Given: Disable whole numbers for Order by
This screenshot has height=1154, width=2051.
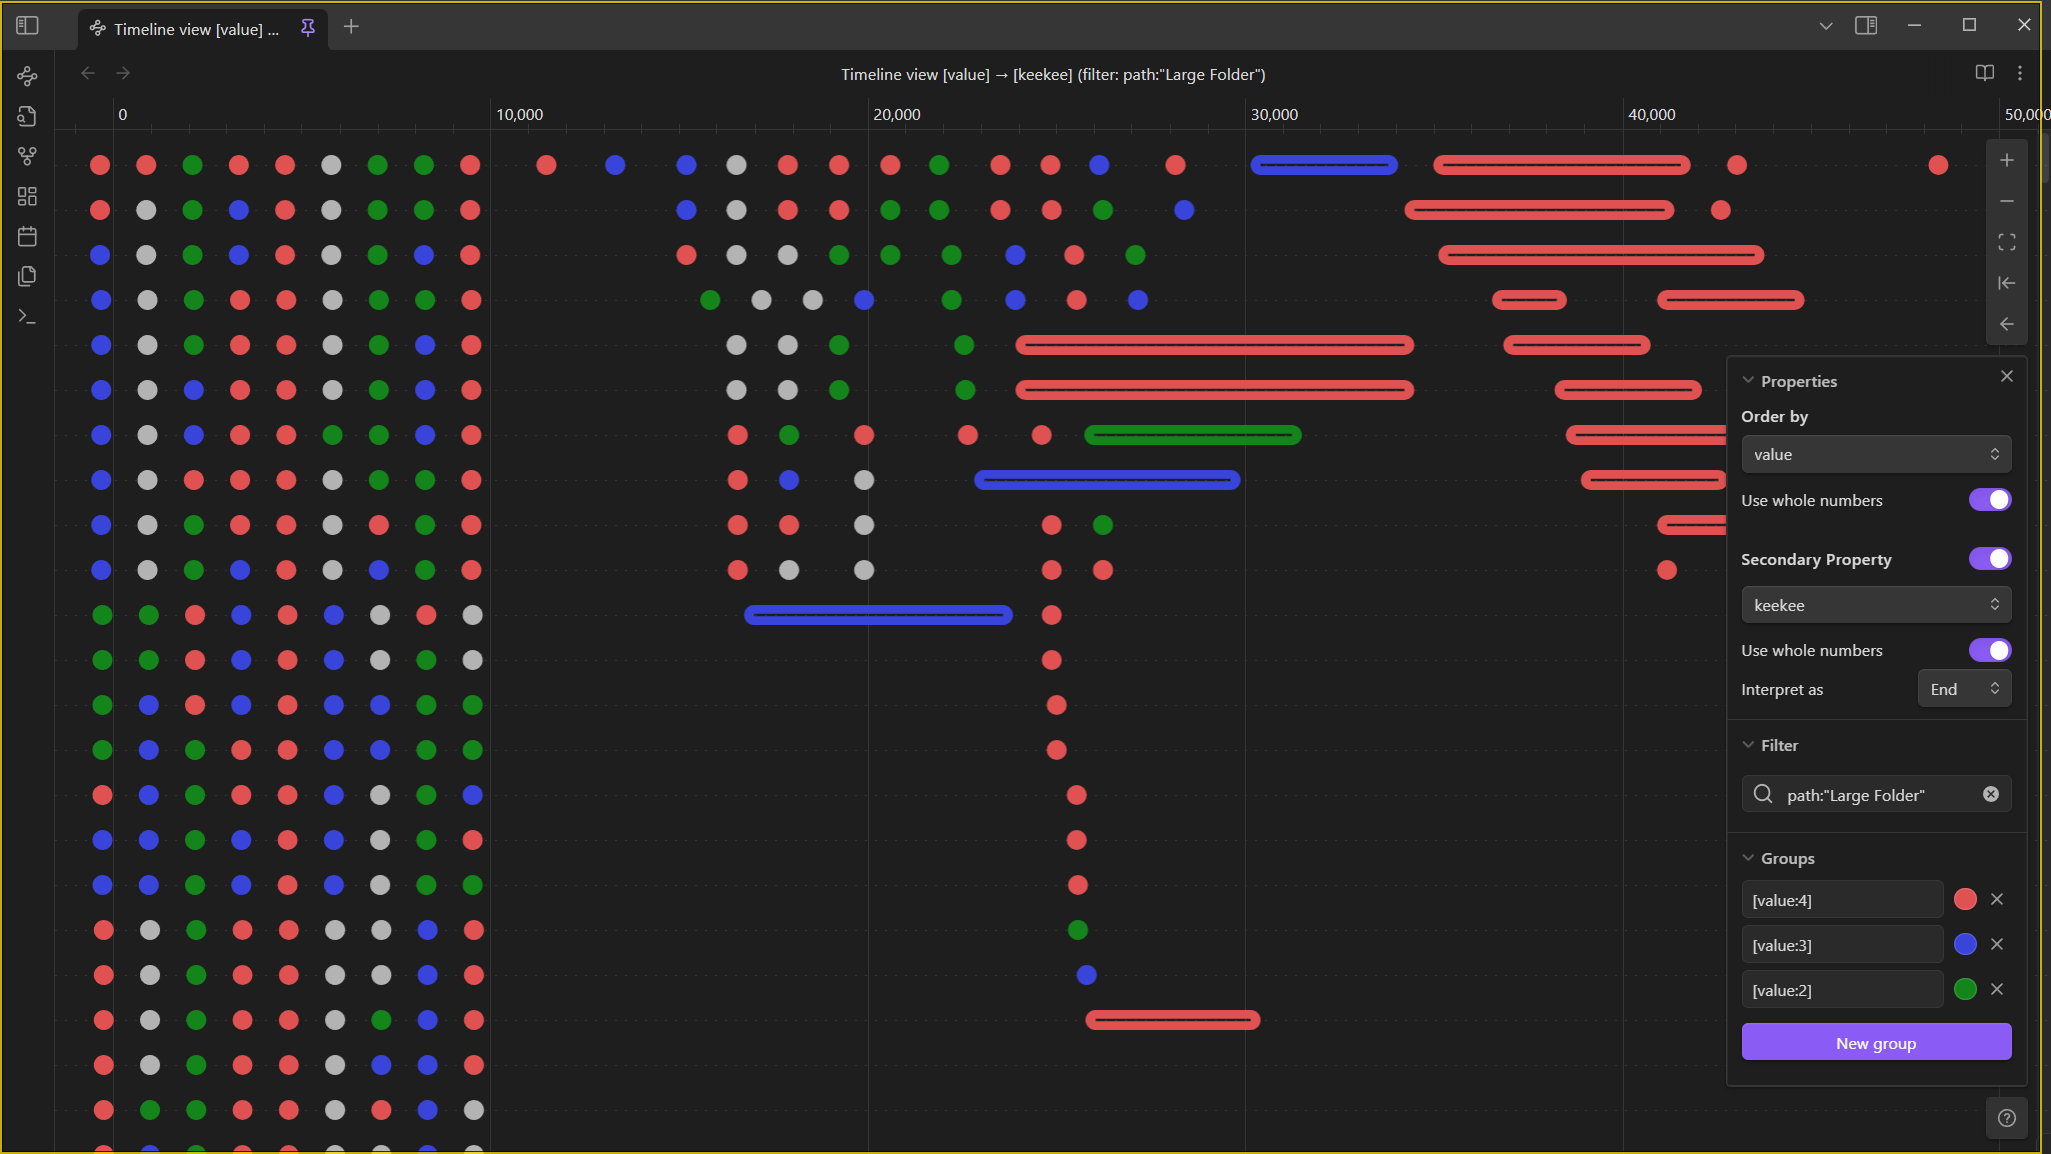Looking at the screenshot, I should tap(1989, 500).
